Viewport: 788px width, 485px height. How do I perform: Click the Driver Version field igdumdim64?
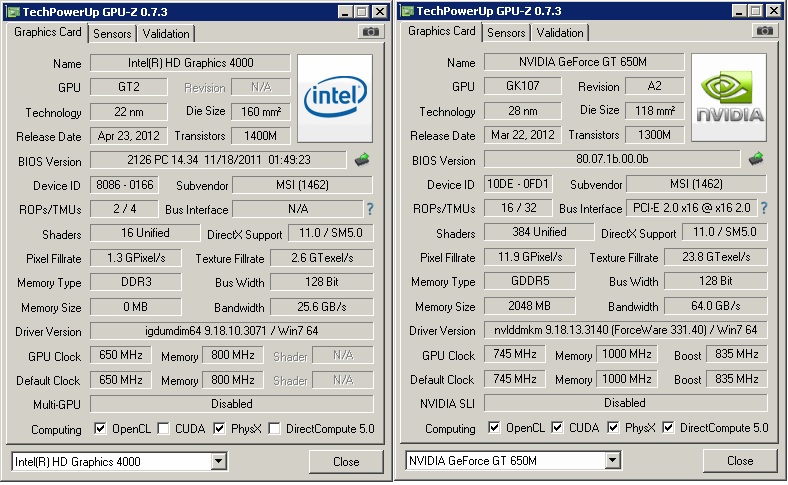(x=232, y=331)
